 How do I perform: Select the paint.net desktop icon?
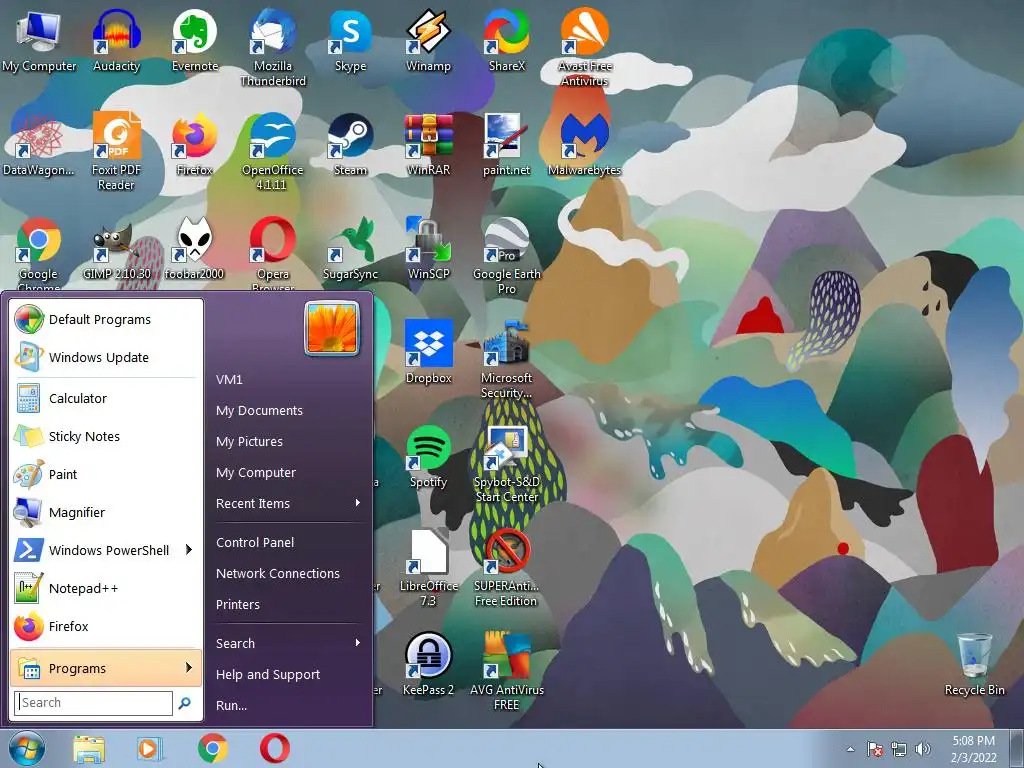coord(507,144)
